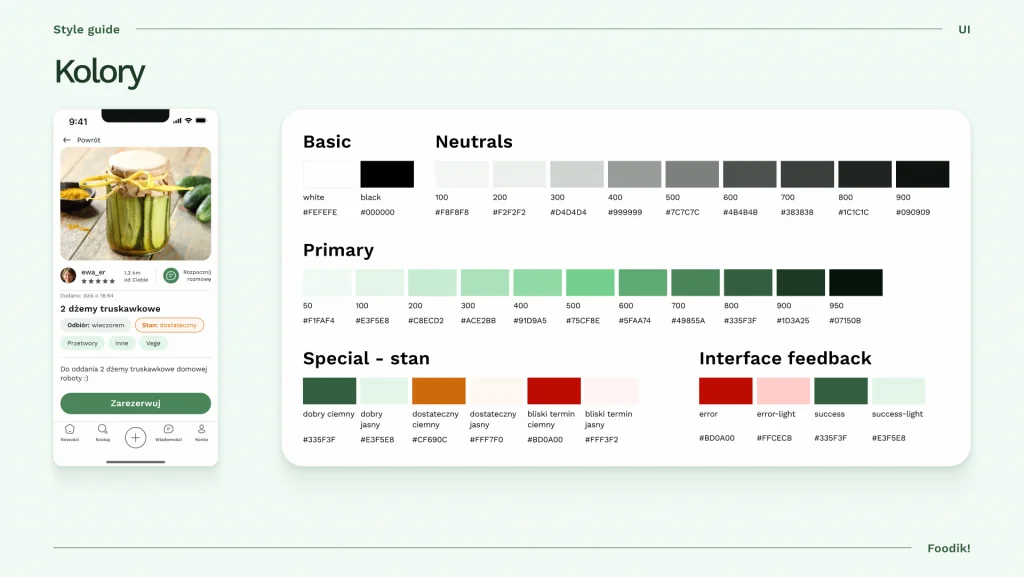This screenshot has width=1024, height=577.
Task: Open the account profile icon in navigation
Action: tap(201, 429)
